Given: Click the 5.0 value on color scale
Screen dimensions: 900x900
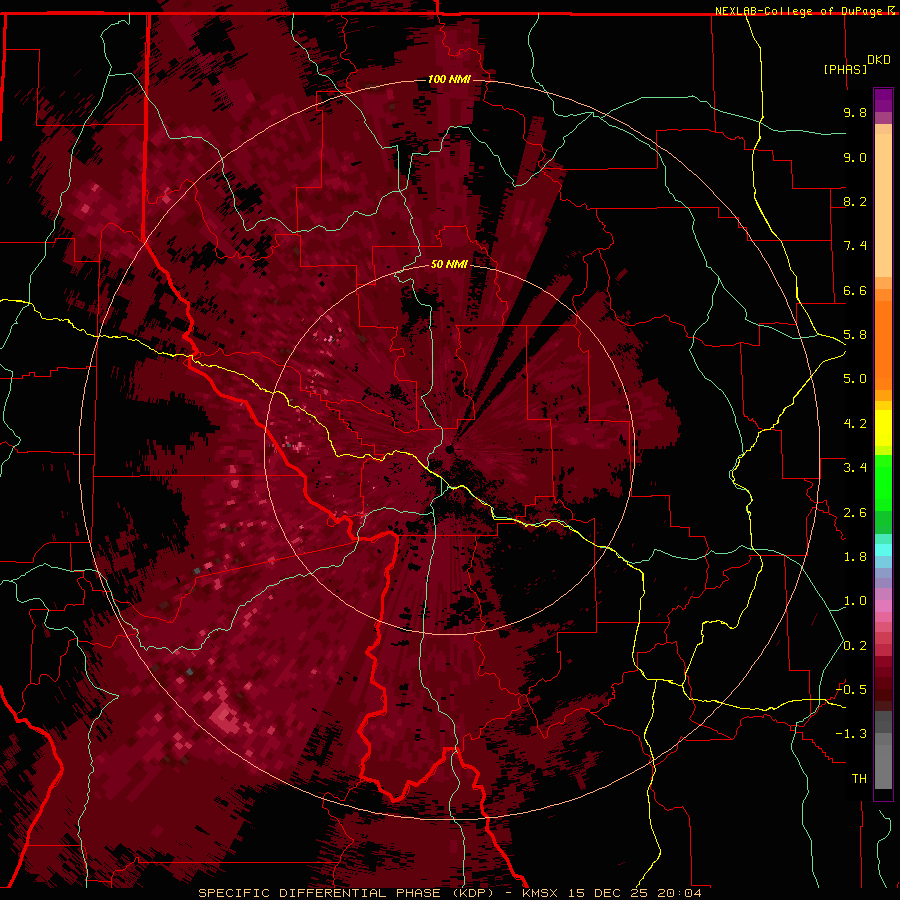Looking at the screenshot, I should 855,379.
